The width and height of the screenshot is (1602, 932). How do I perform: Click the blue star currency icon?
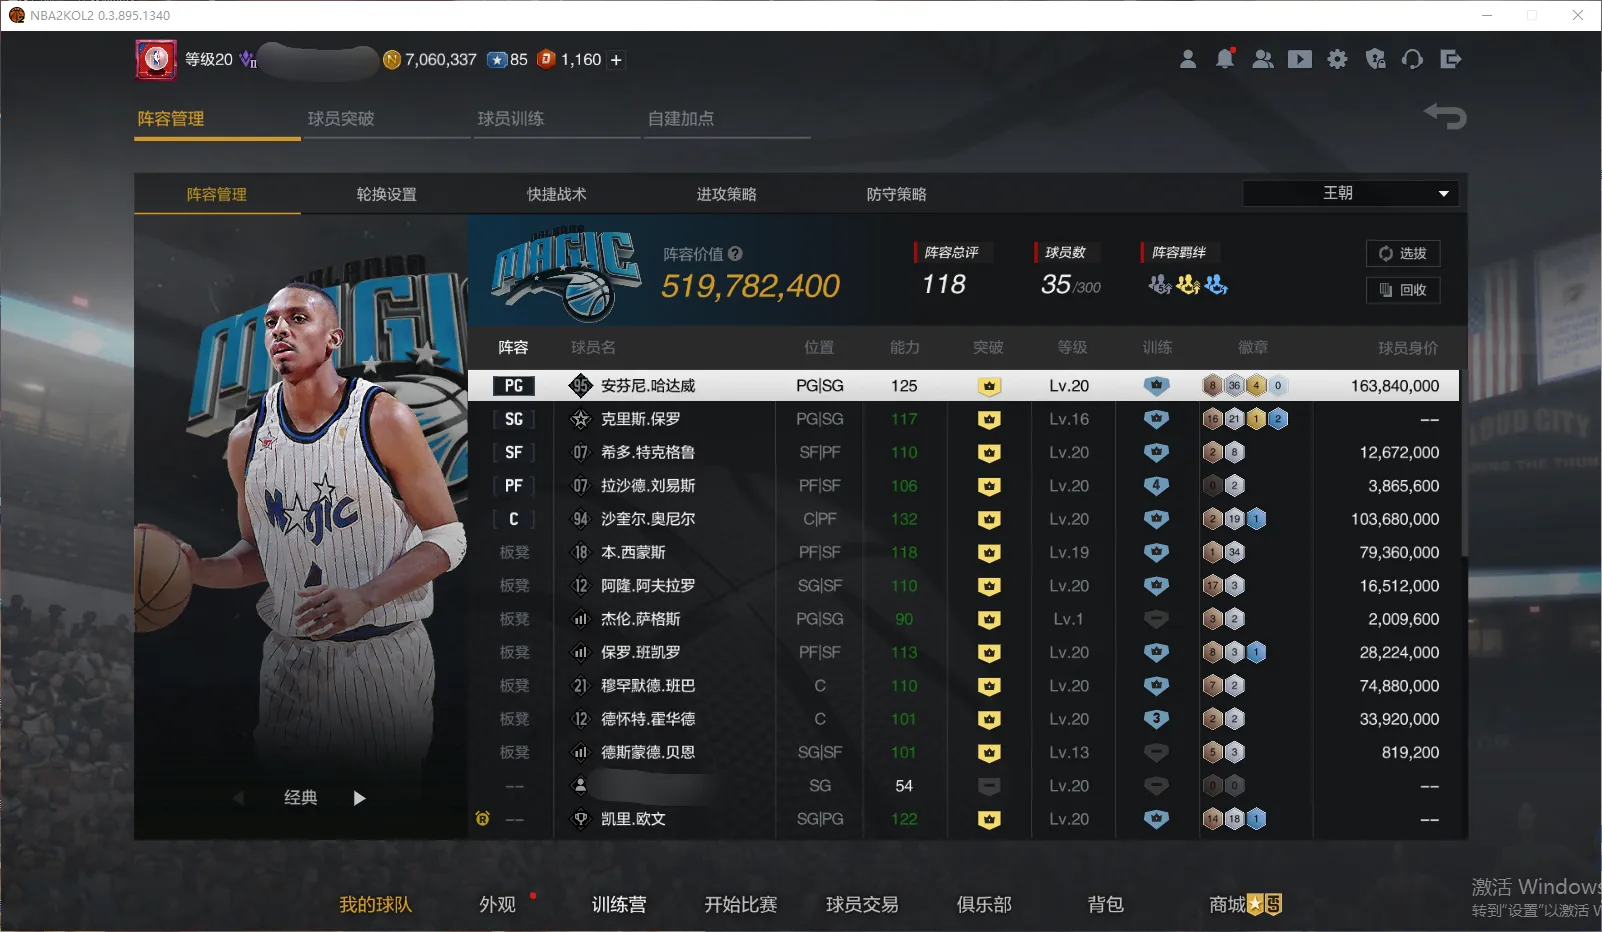tap(497, 60)
